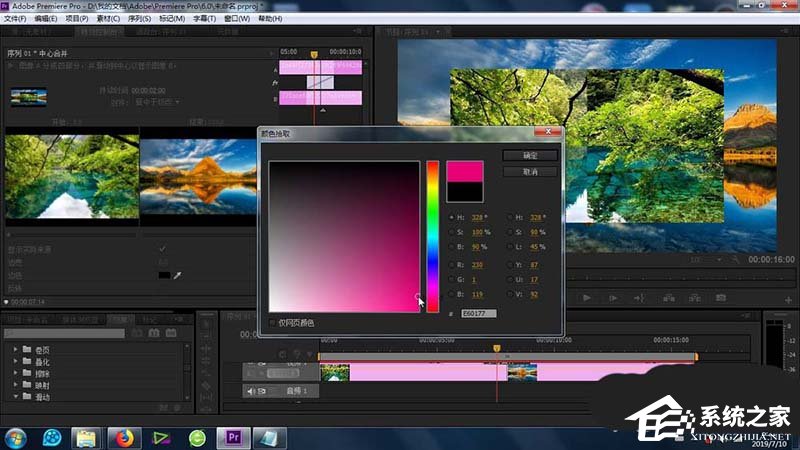Click the eyedropper beside the border color swatch
Viewport: 800px width, 450px height.
click(177, 275)
